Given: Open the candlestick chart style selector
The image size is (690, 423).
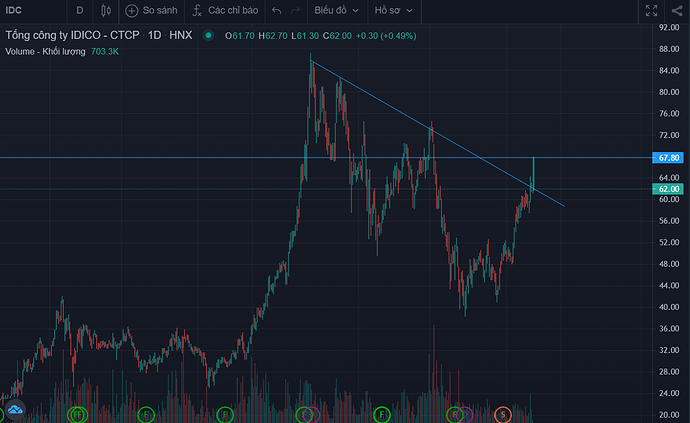Looking at the screenshot, I should pyautogui.click(x=106, y=11).
